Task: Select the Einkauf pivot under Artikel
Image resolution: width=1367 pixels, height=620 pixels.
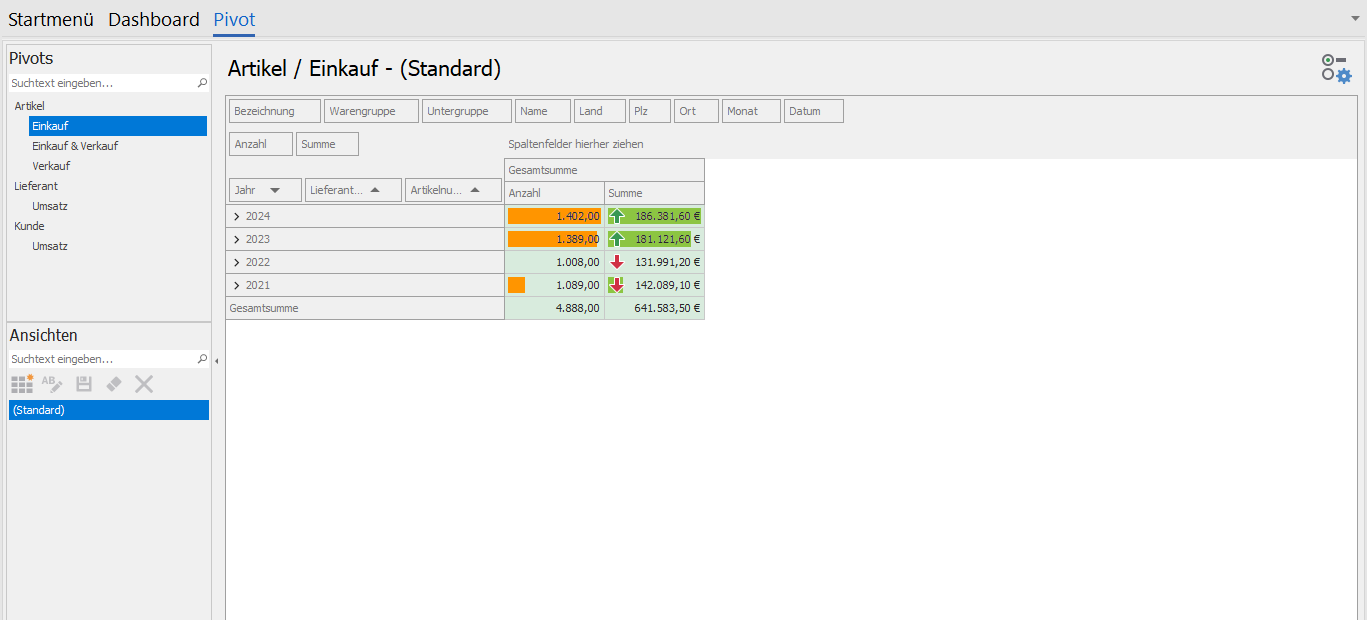Action: tap(118, 126)
